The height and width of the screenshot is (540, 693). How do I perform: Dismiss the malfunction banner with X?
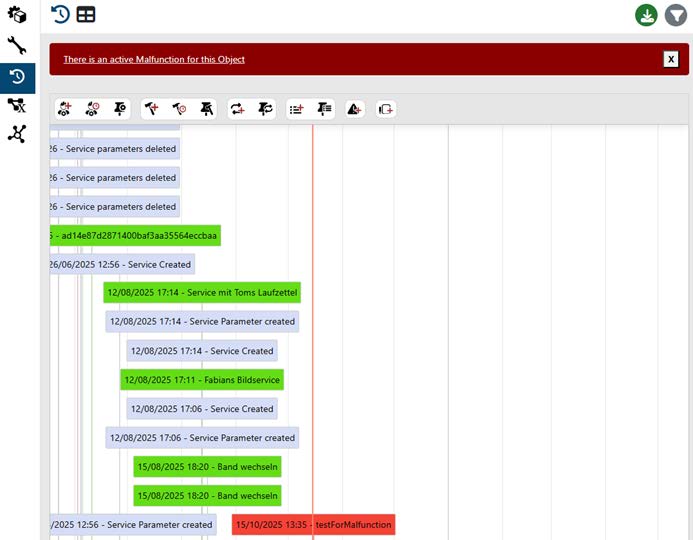[x=671, y=59]
